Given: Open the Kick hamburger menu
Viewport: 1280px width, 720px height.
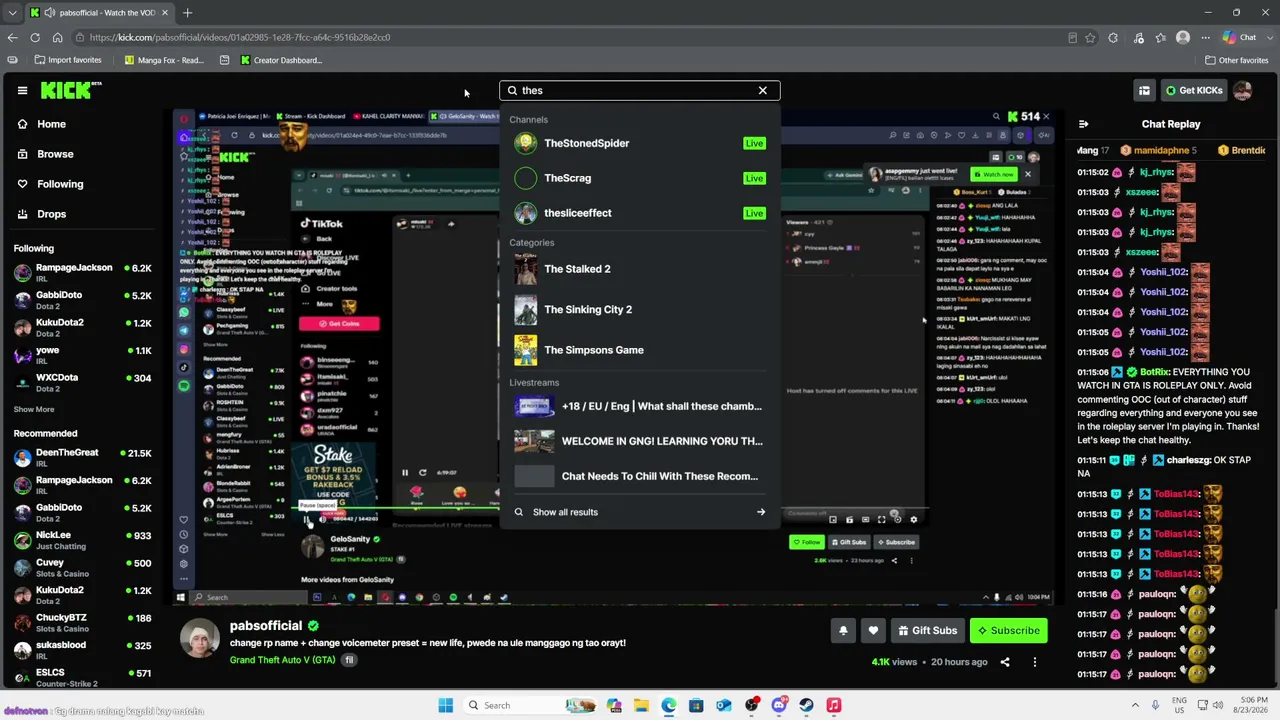Looking at the screenshot, I should 22,91.
